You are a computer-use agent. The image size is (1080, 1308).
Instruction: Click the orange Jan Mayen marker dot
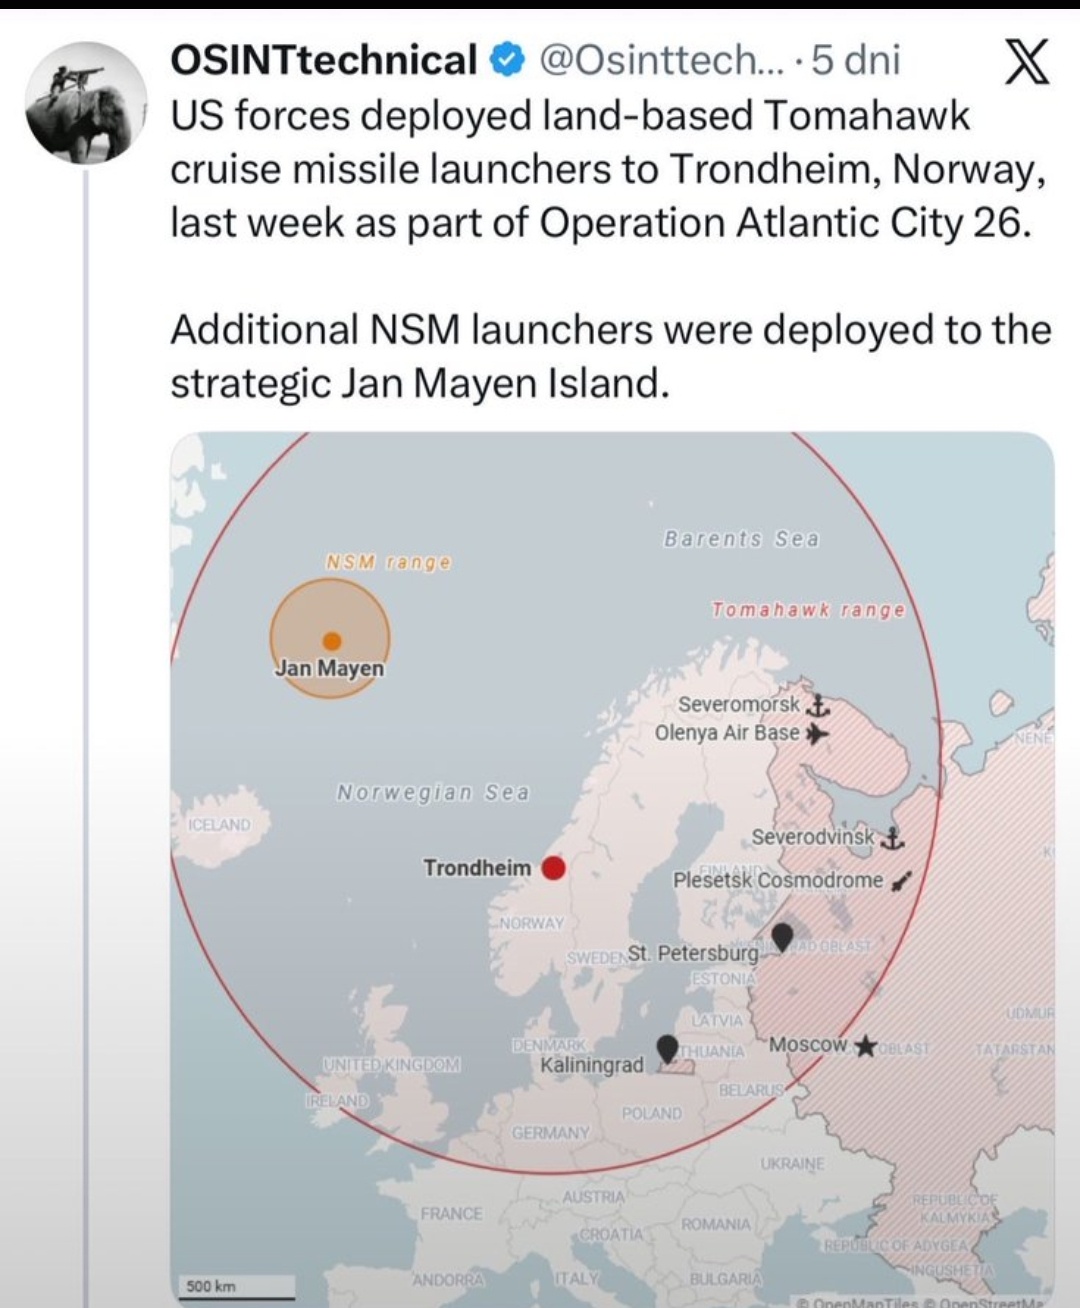pos(332,640)
